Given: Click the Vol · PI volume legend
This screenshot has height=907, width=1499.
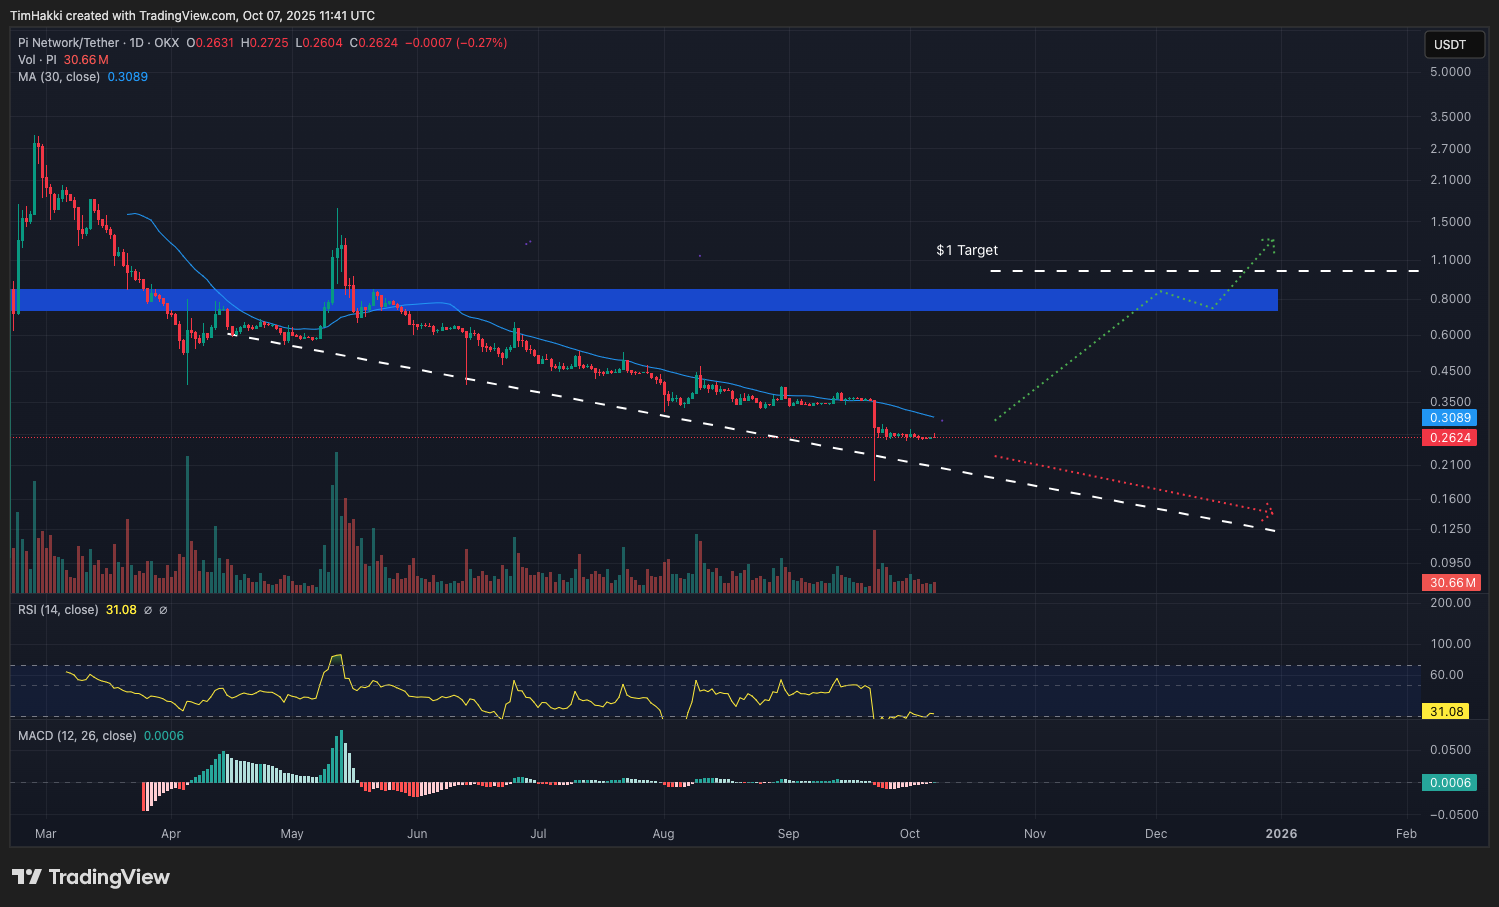Looking at the screenshot, I should point(37,60).
